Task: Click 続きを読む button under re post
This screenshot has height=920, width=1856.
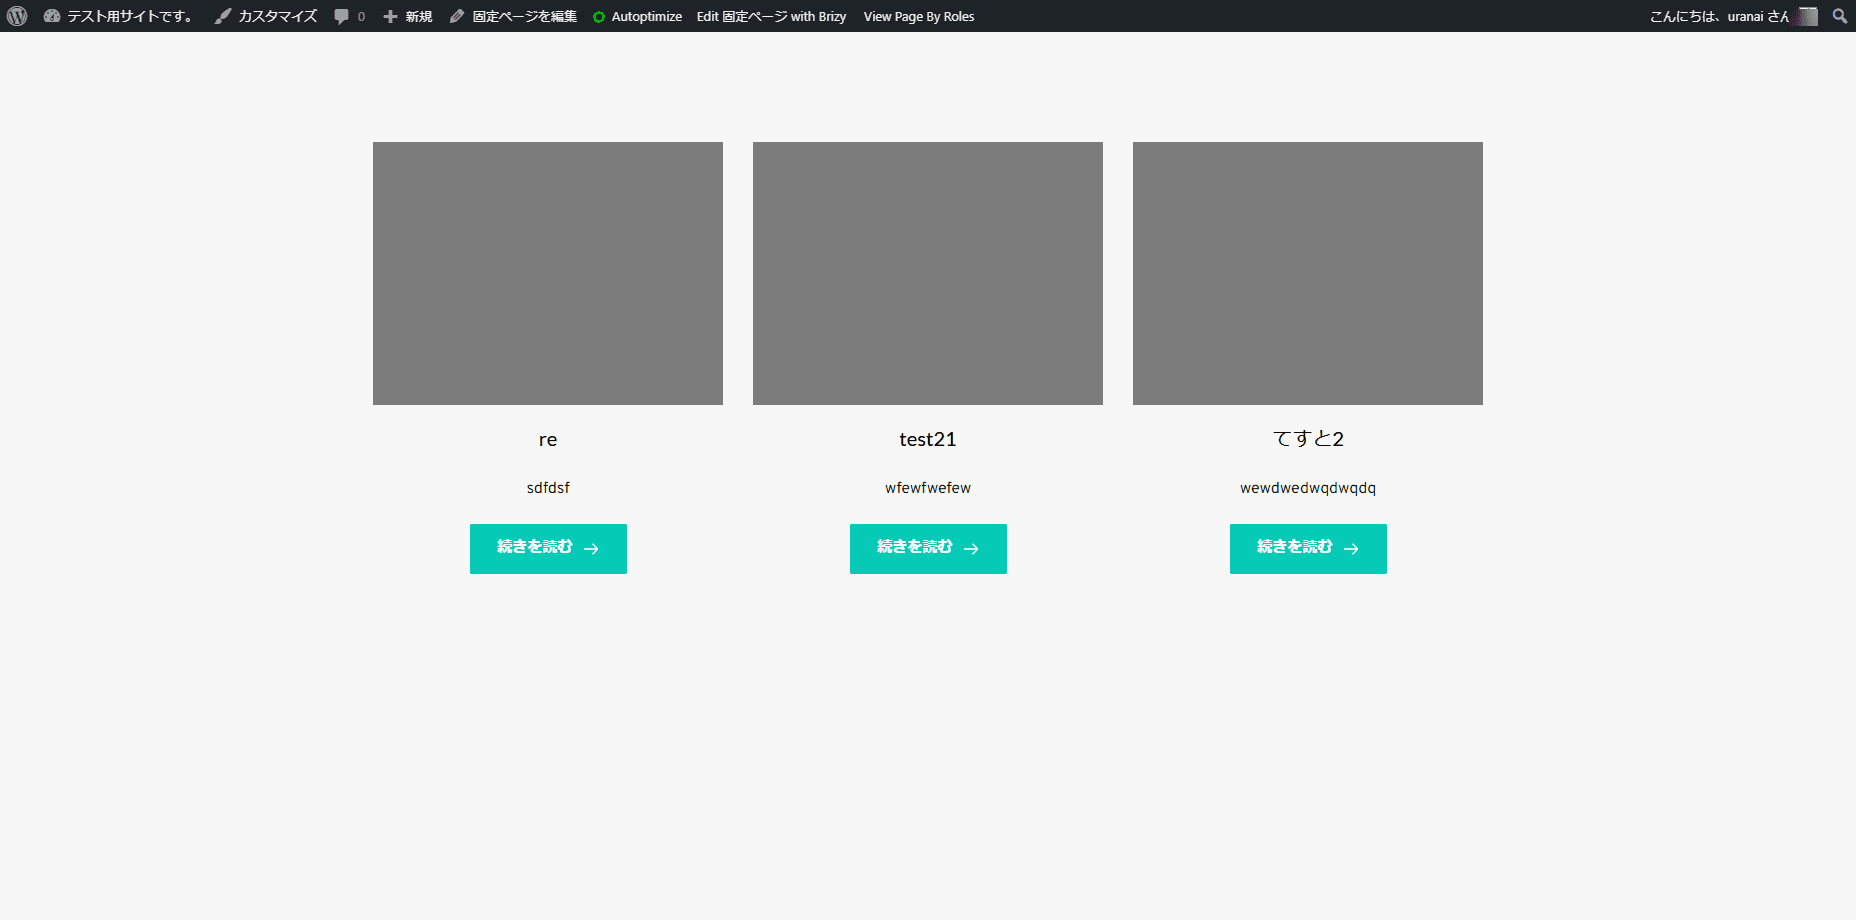Action: (548, 549)
